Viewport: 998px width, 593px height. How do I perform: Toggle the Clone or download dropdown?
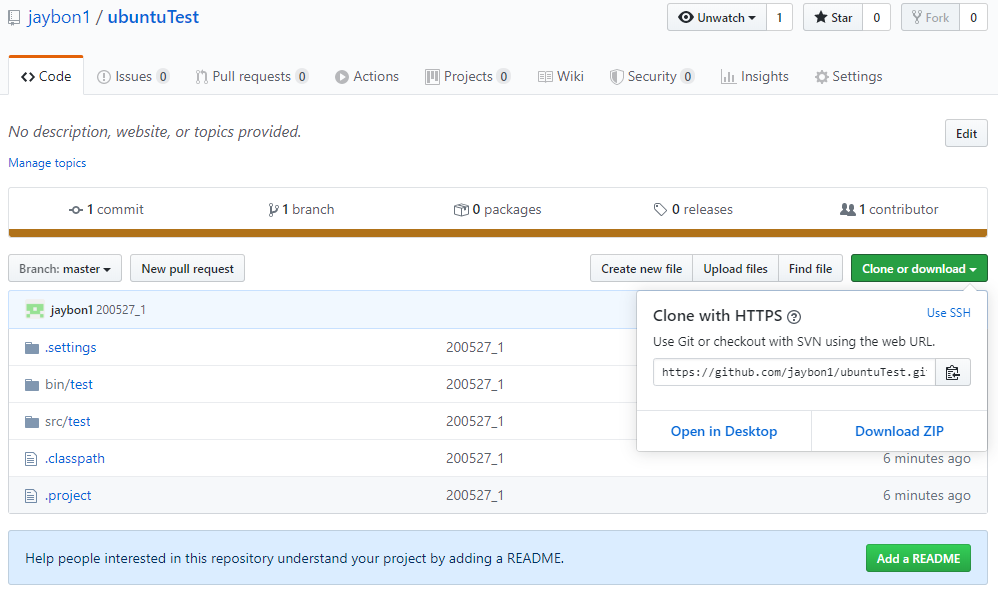[919, 269]
